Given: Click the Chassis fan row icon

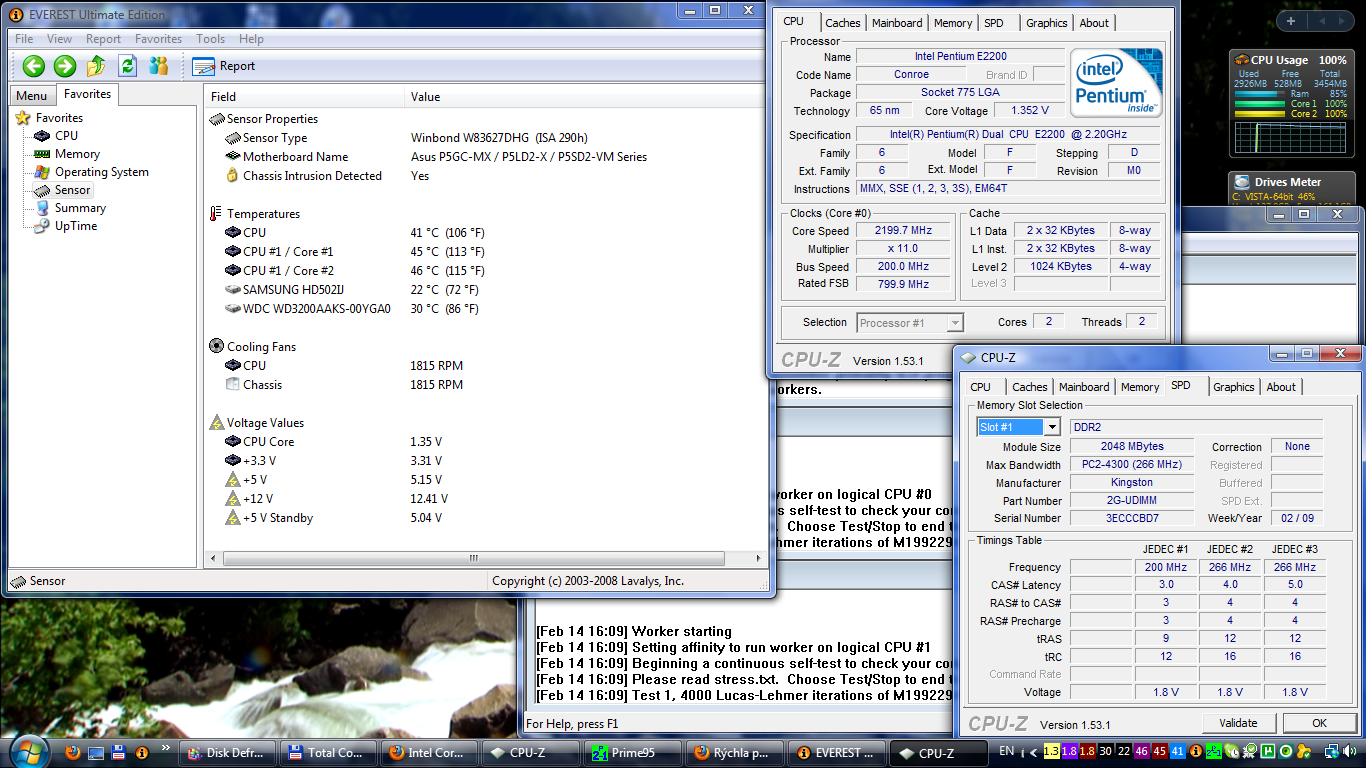Looking at the screenshot, I should 233,385.
